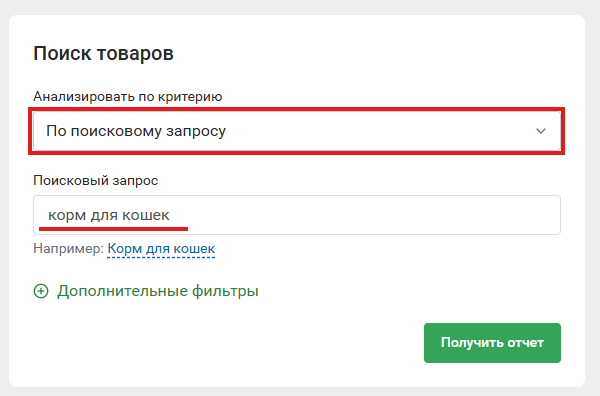This screenshot has width=600, height=396.
Task: Click the Дополнительные фильтры green label text
Action: (x=158, y=291)
